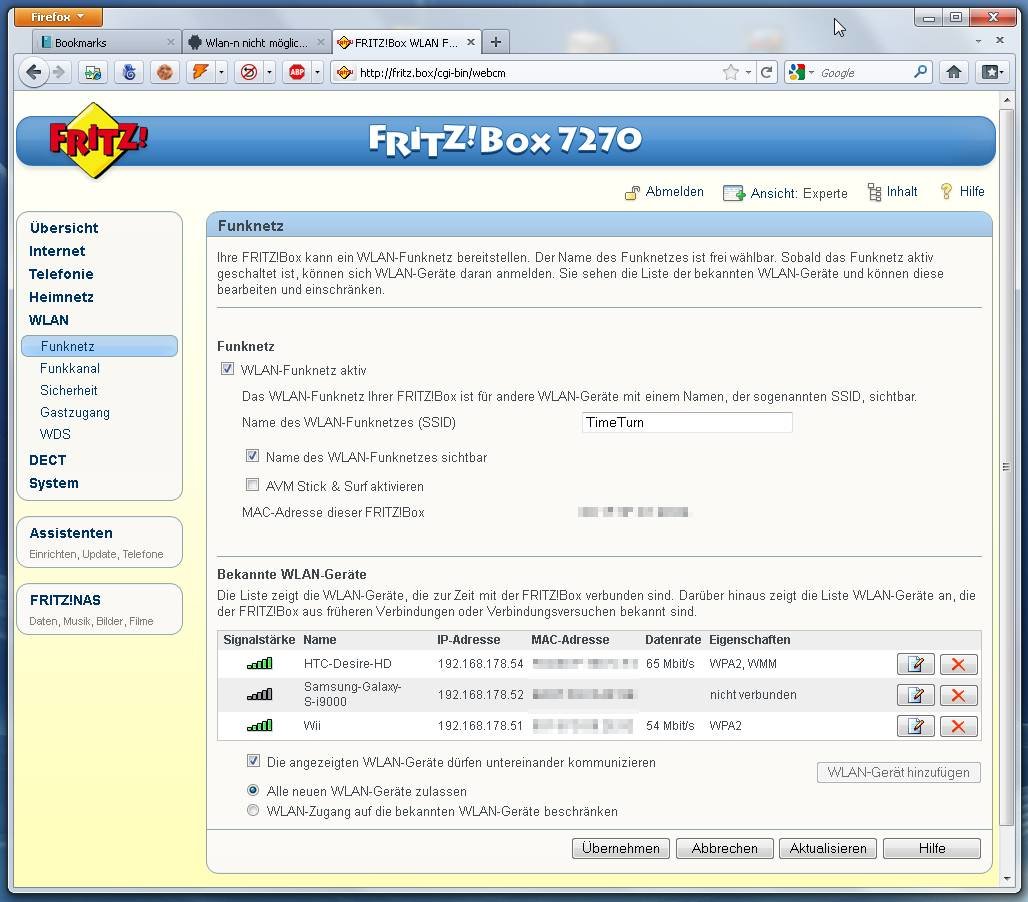The image size is (1028, 902).
Task: Expand the blocked-circle icon dropdown arrow
Action: [269, 72]
